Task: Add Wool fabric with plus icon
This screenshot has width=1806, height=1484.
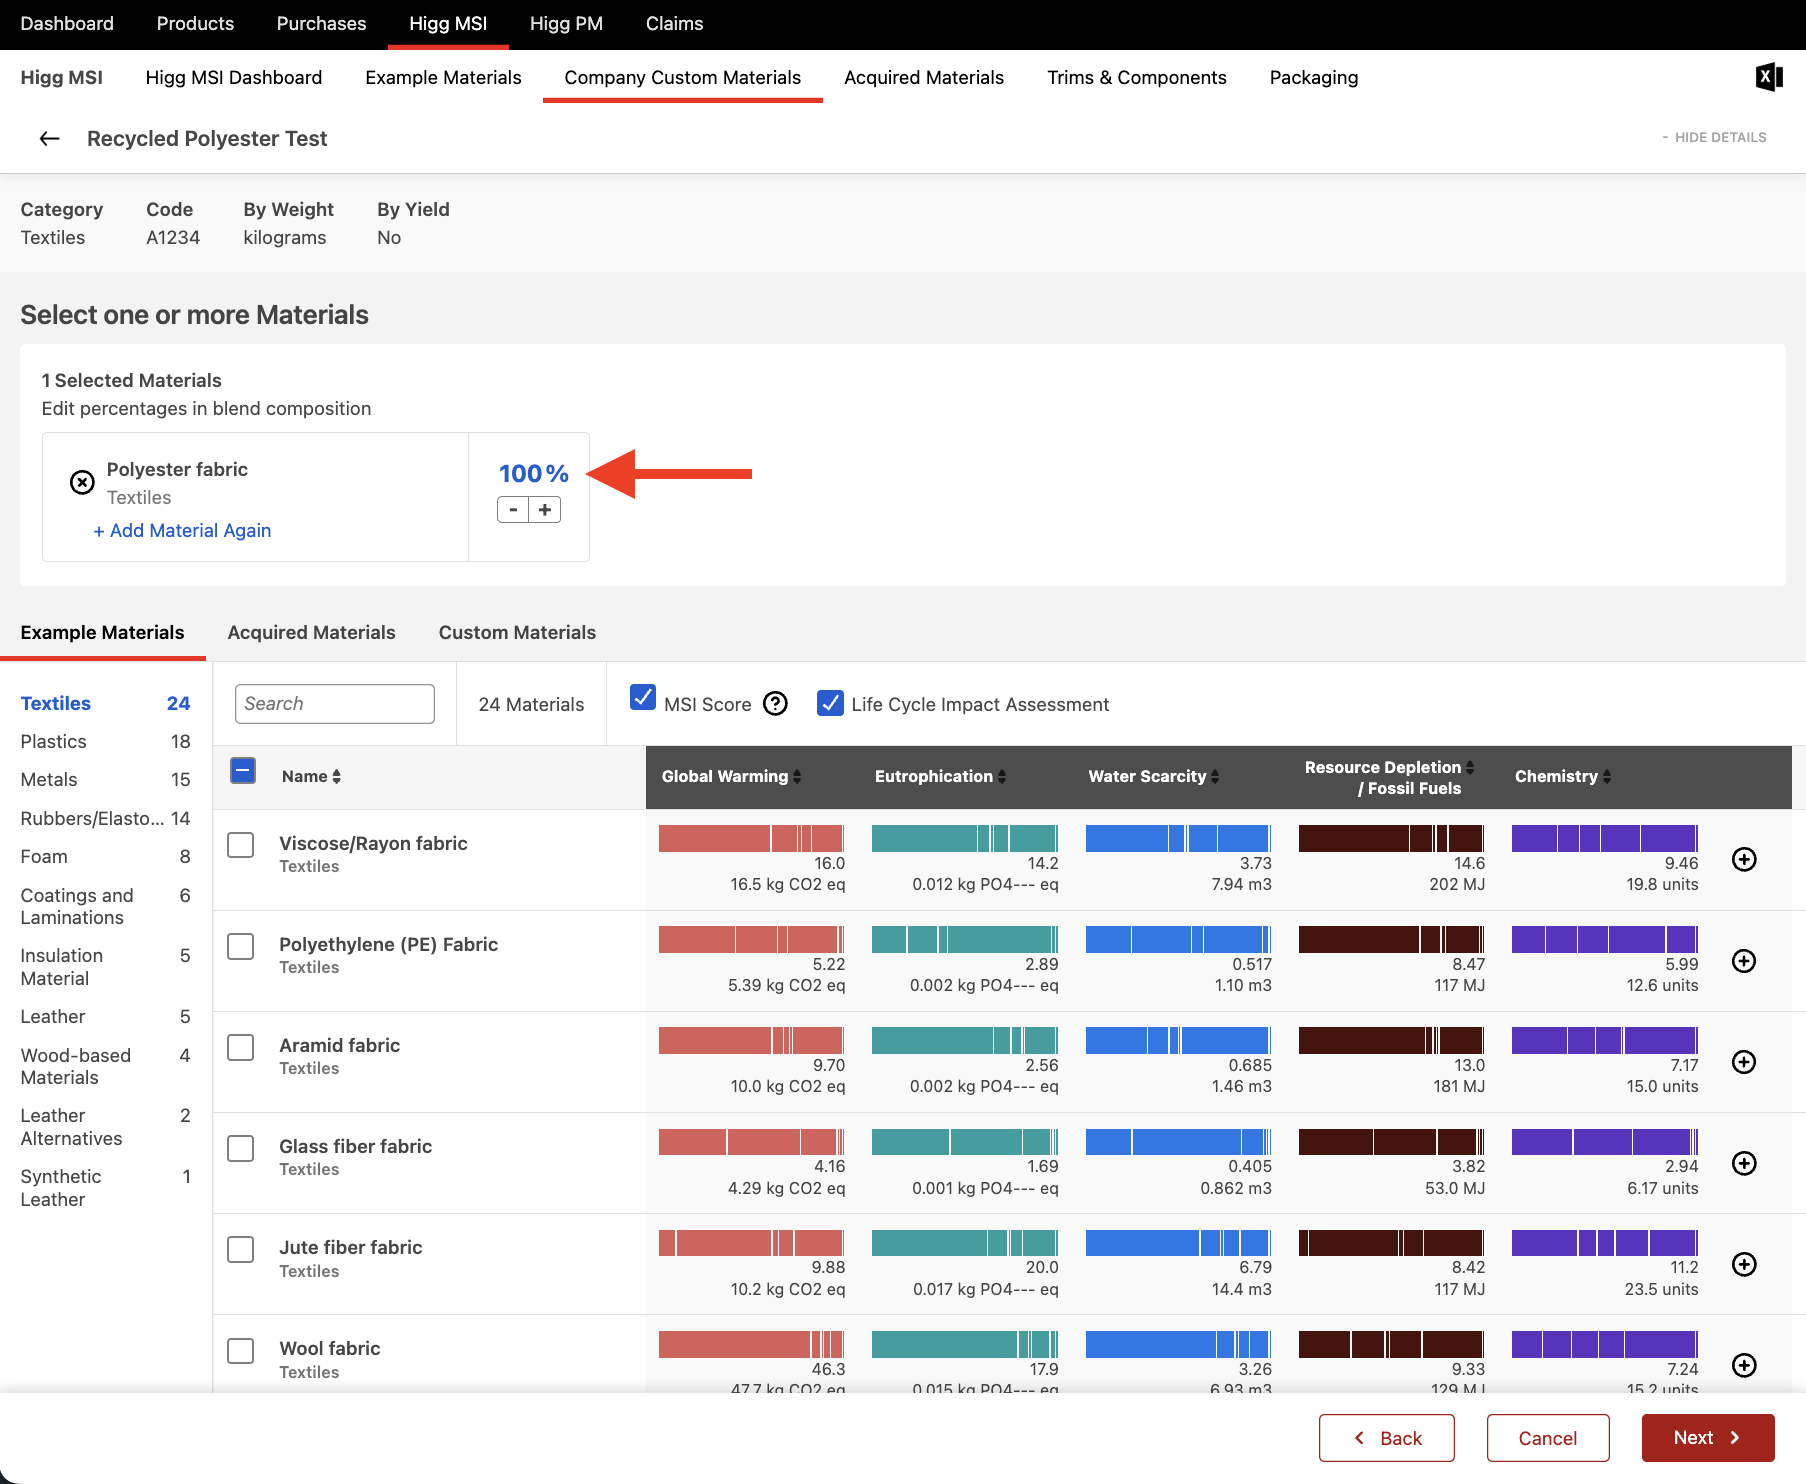Action: (x=1744, y=1365)
